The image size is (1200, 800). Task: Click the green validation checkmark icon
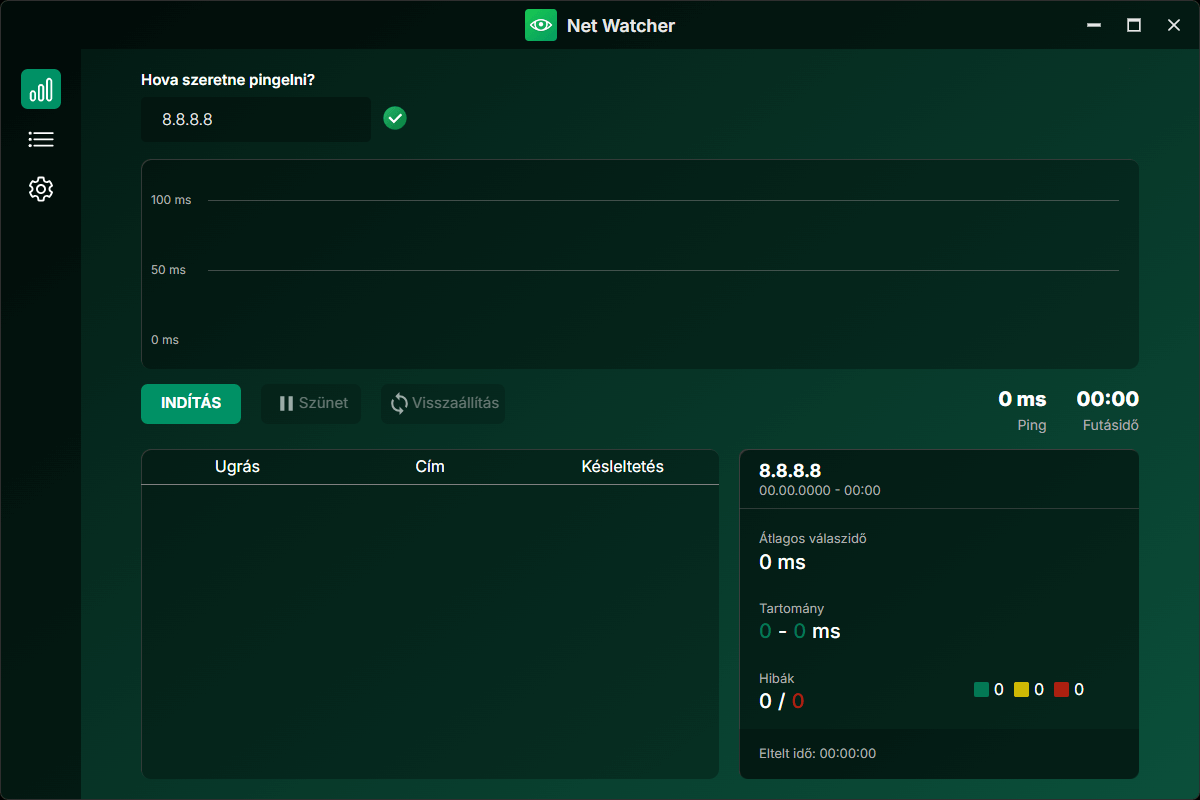click(x=395, y=119)
